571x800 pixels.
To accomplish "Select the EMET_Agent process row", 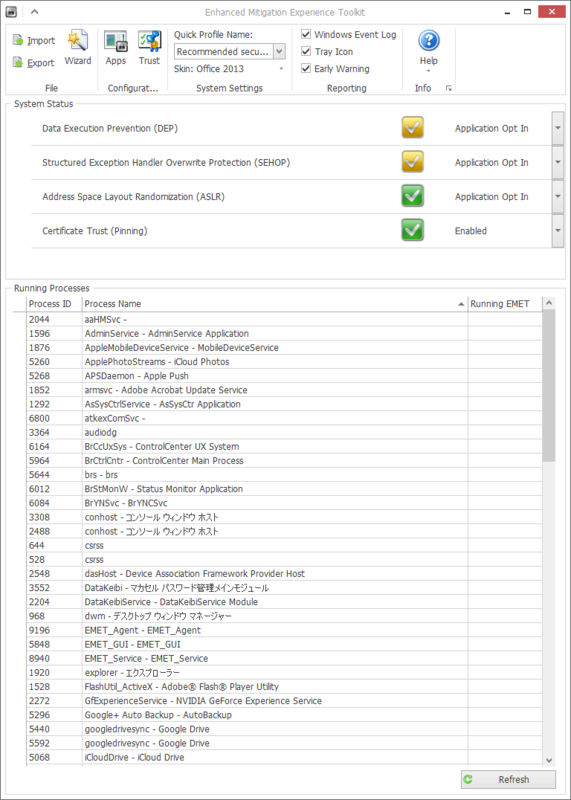I will pyautogui.click(x=285, y=630).
